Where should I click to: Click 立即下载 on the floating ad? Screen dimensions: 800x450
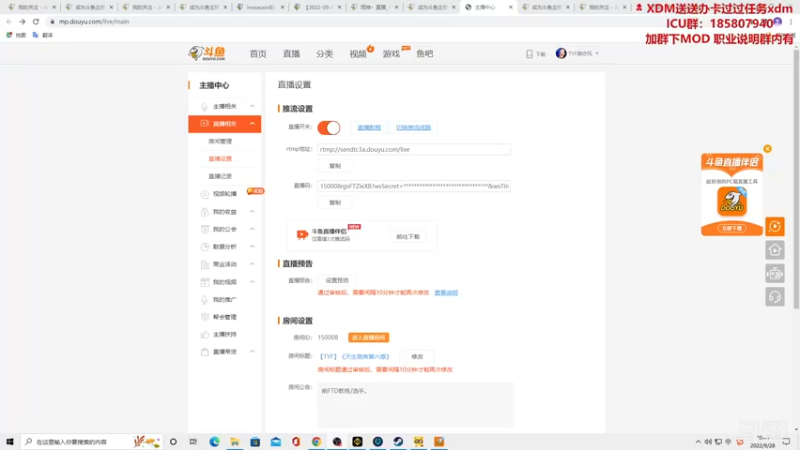coord(732,228)
